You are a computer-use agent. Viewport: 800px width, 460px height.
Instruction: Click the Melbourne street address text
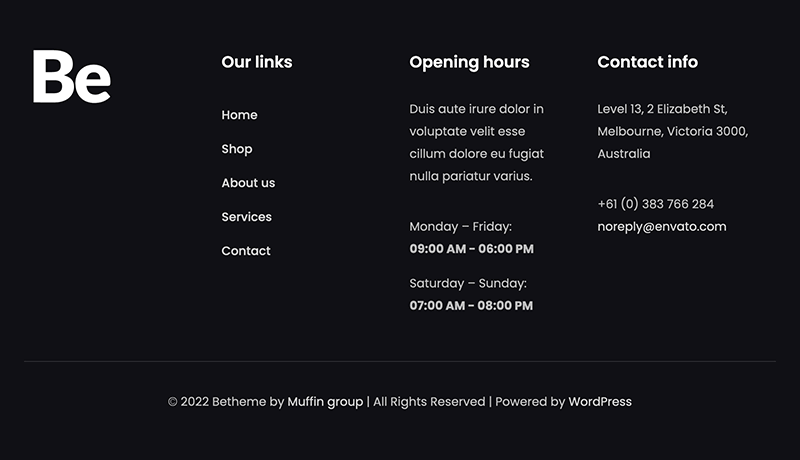[x=672, y=131]
